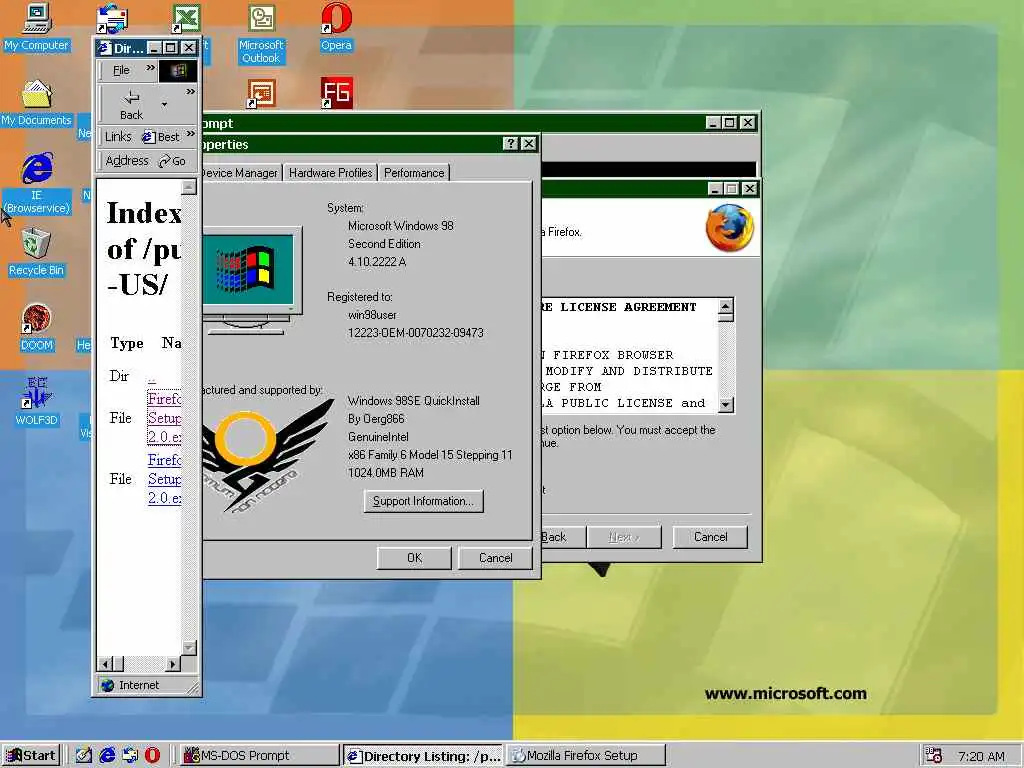Click the Address label in IE

(x=127, y=161)
